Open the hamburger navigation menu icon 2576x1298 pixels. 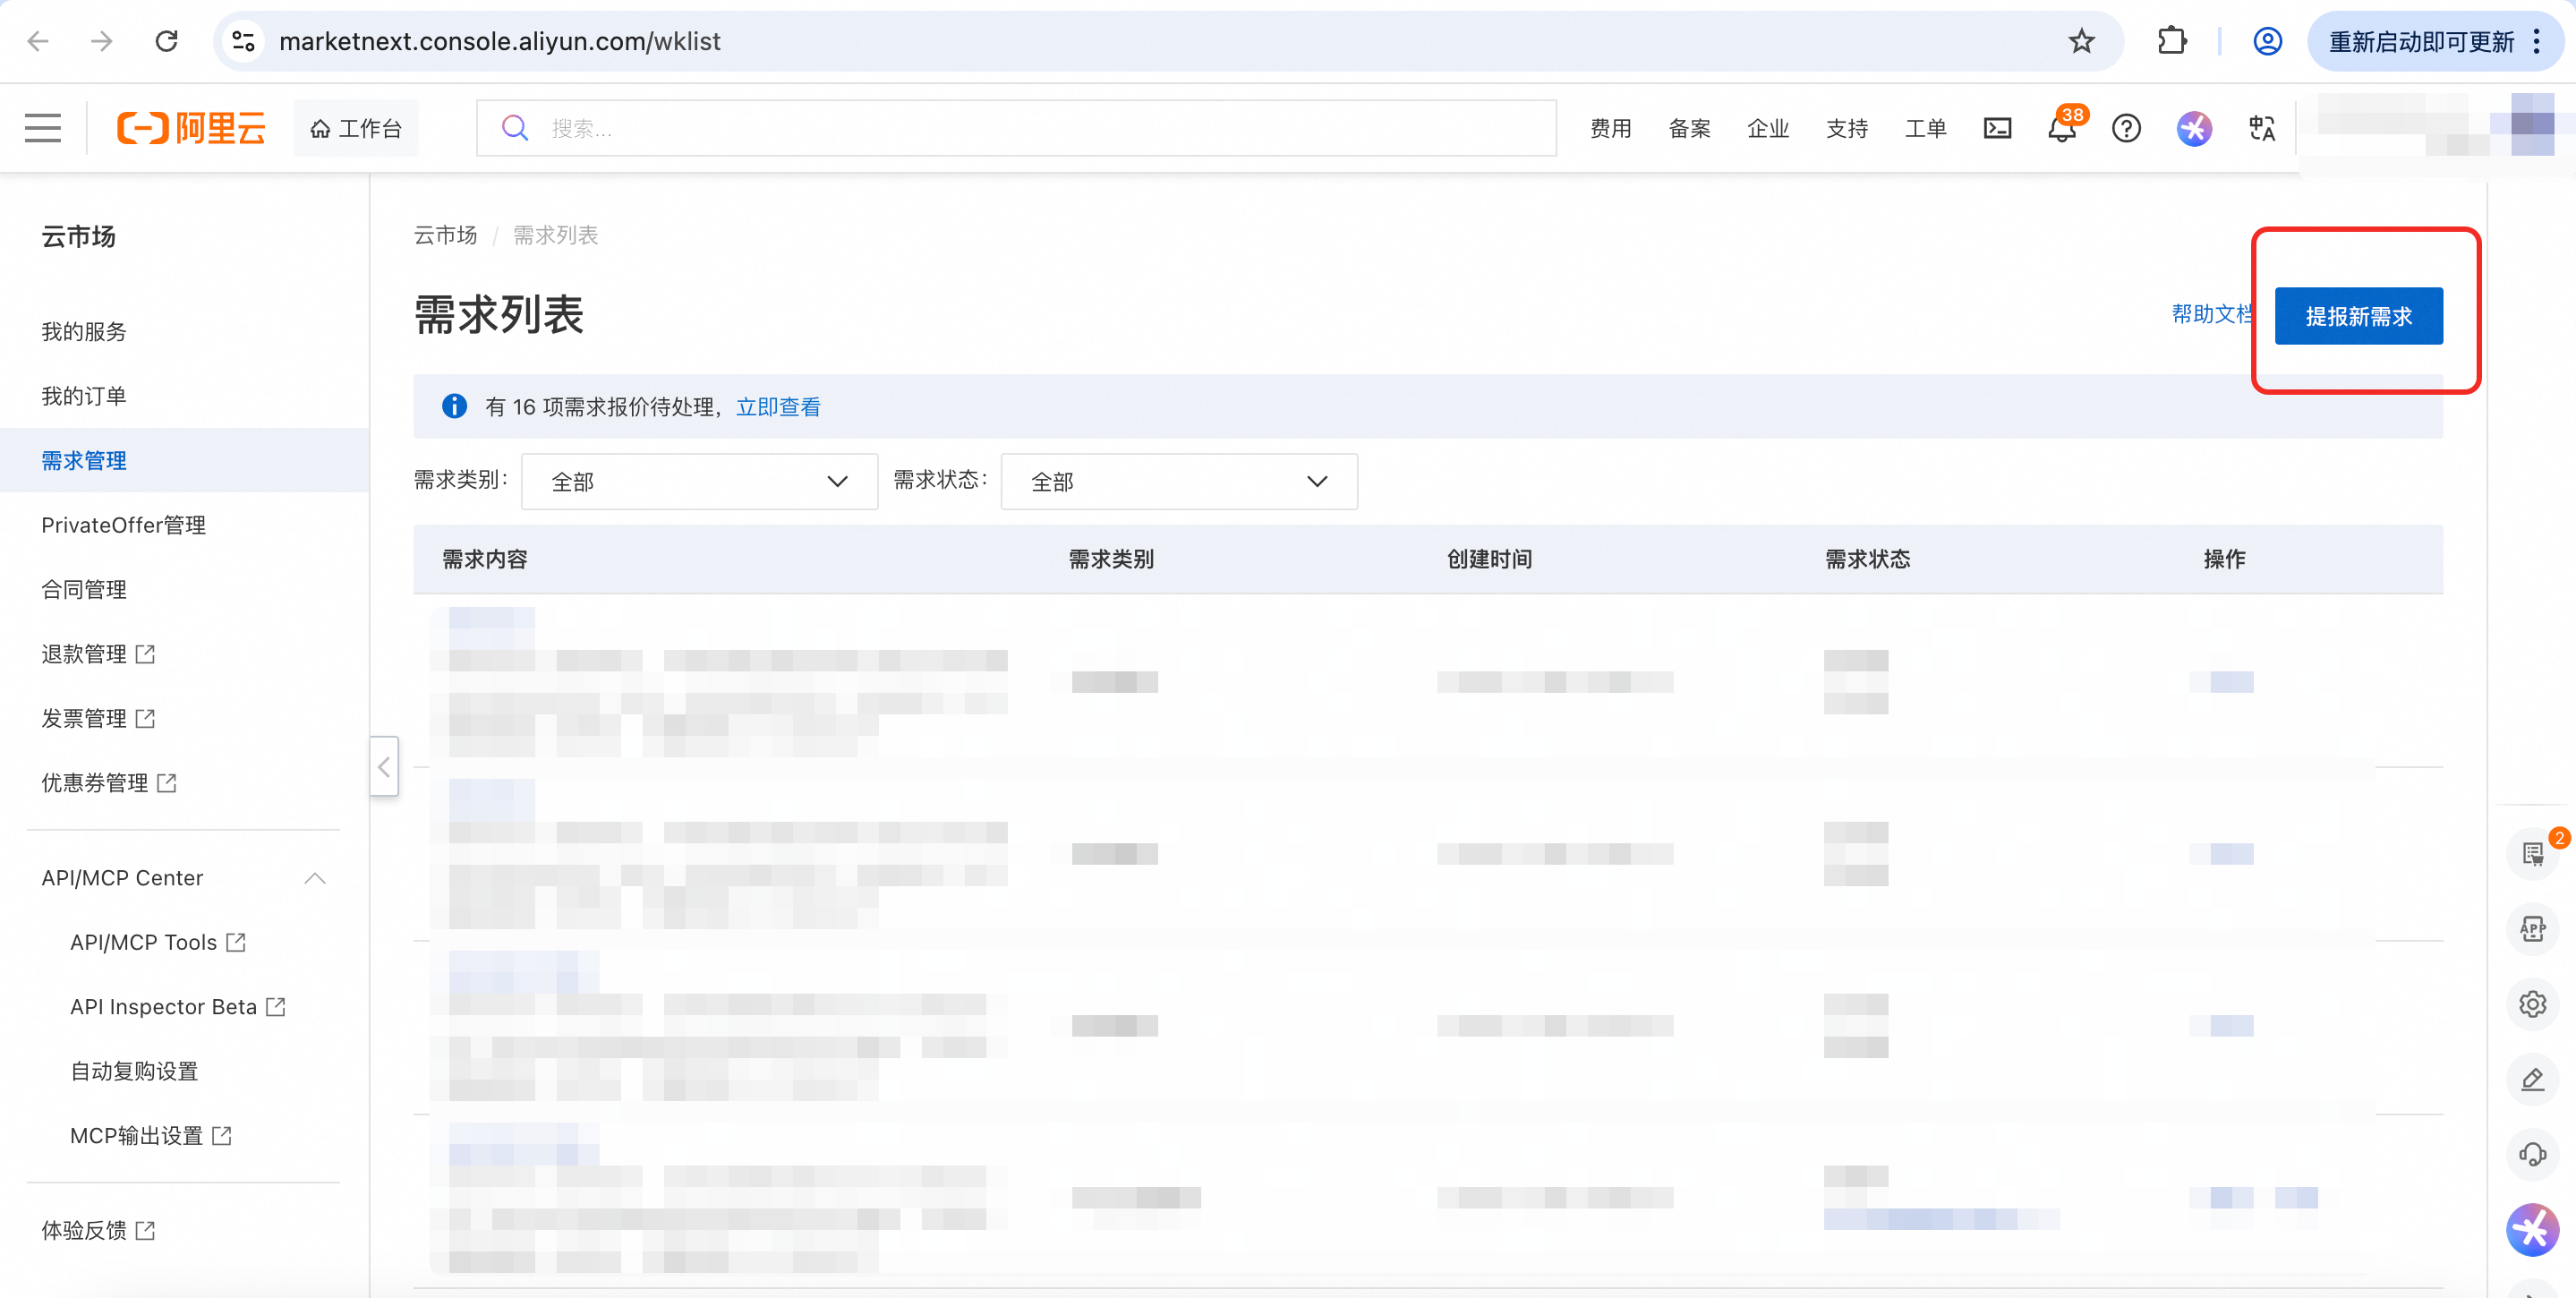(x=43, y=128)
